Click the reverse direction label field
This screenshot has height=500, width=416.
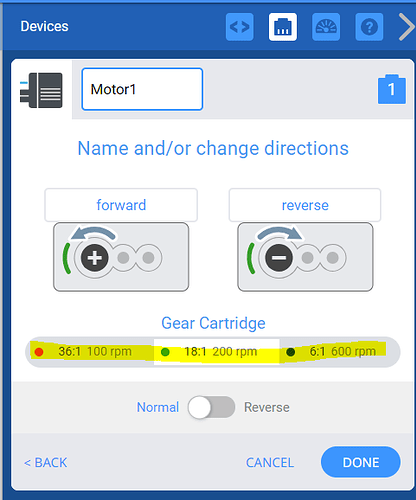[x=305, y=205]
